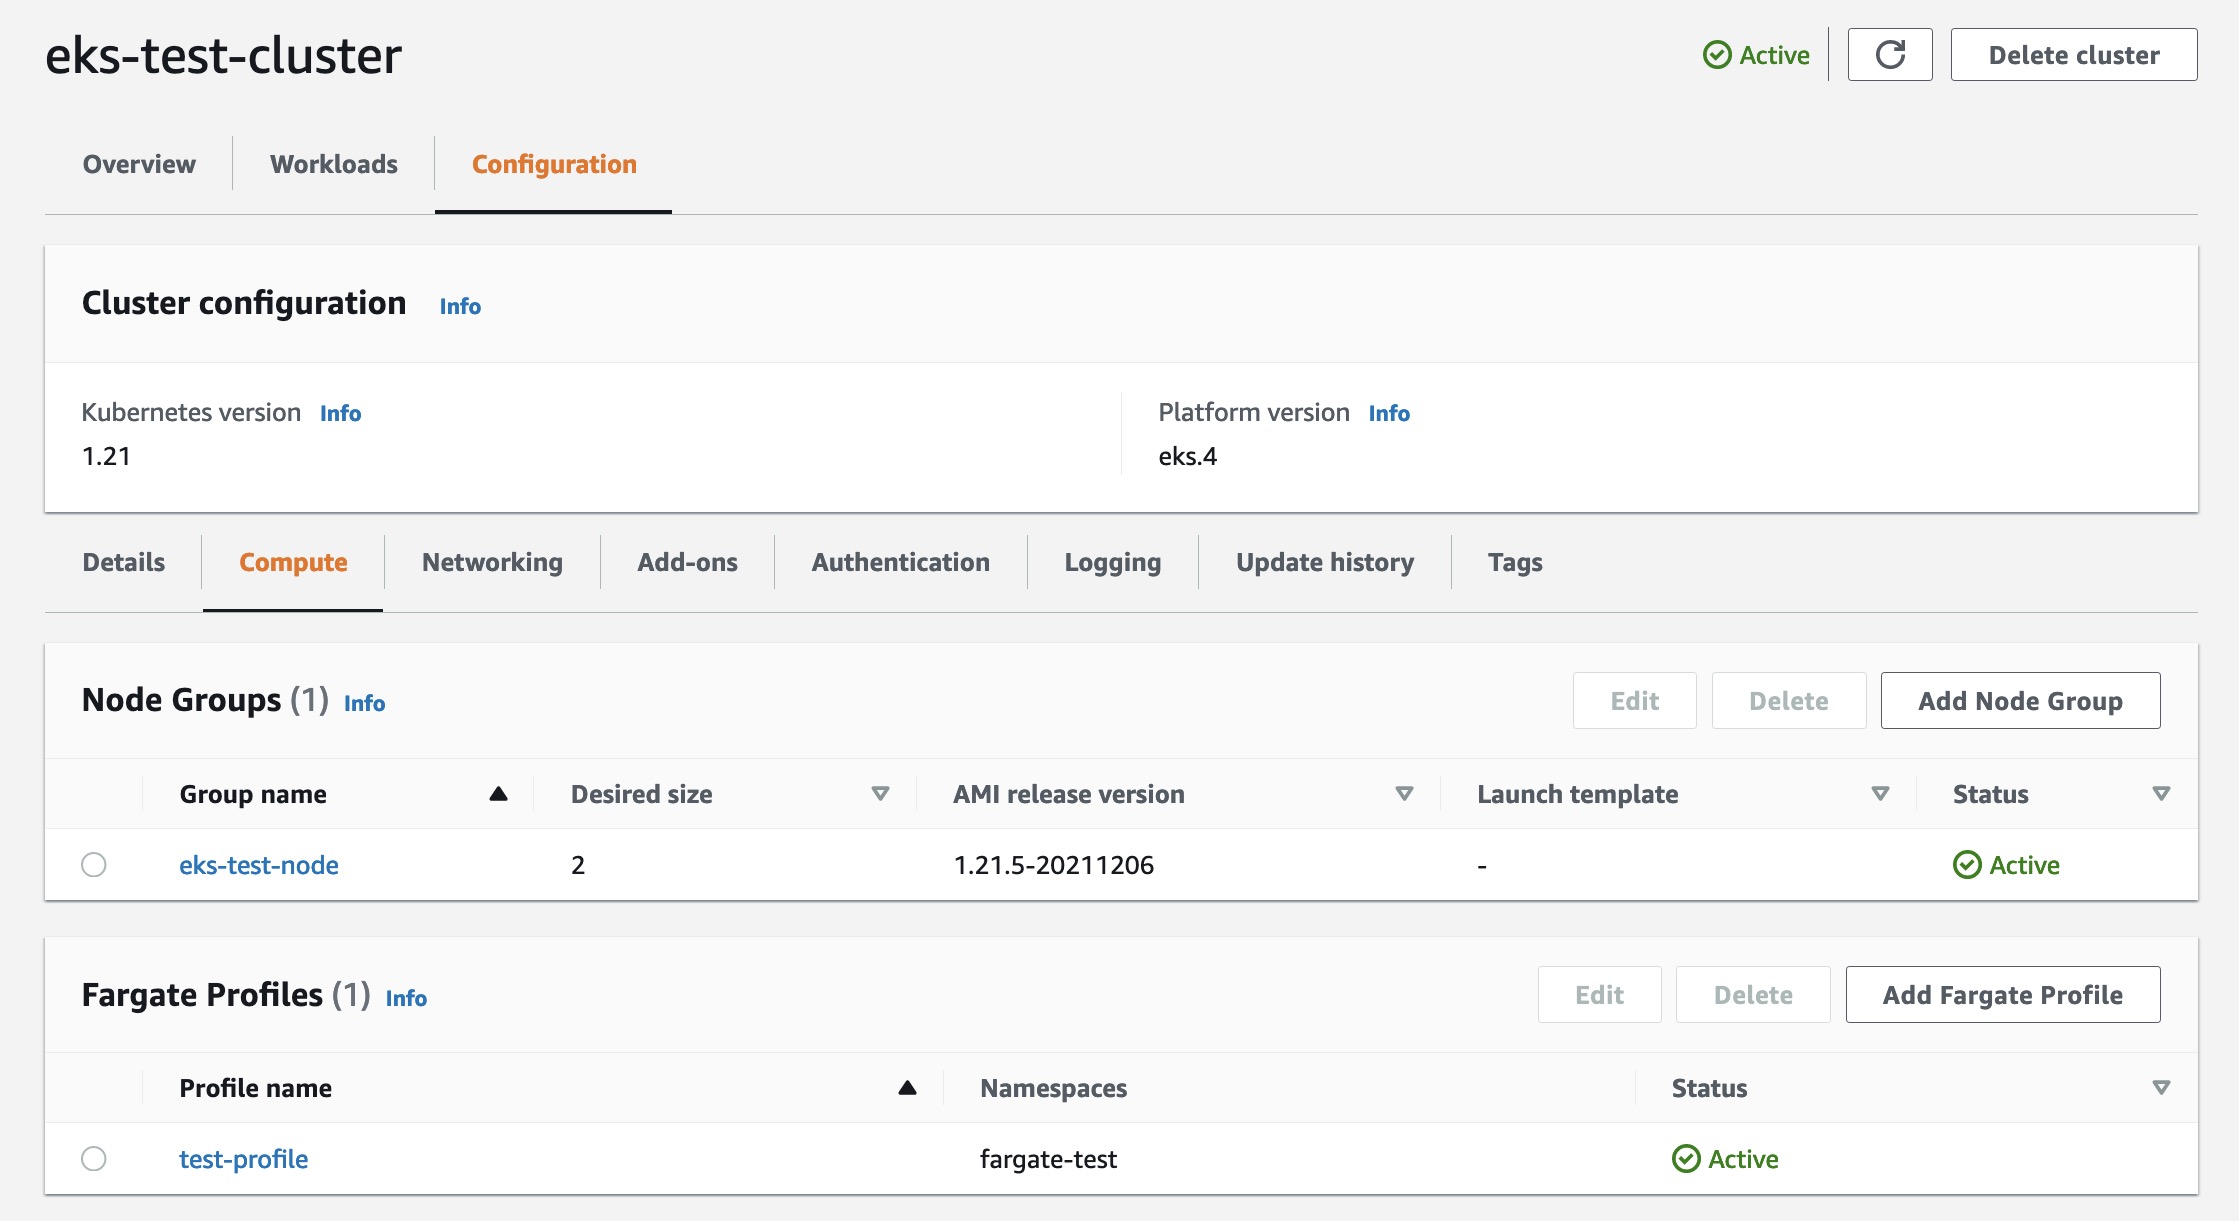The height and width of the screenshot is (1221, 2239).
Task: Select the Configuration tab
Action: click(x=554, y=164)
